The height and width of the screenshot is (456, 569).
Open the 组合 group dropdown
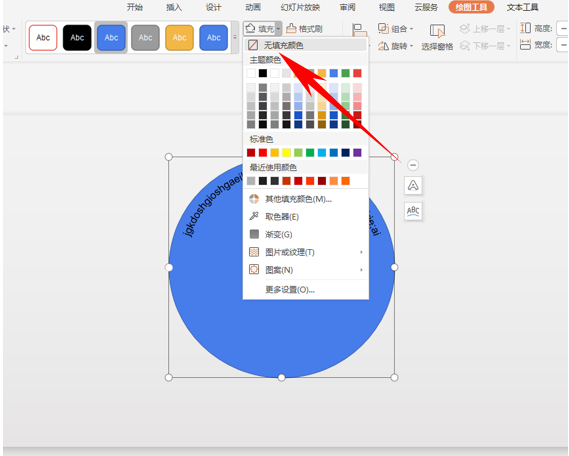pyautogui.click(x=396, y=29)
